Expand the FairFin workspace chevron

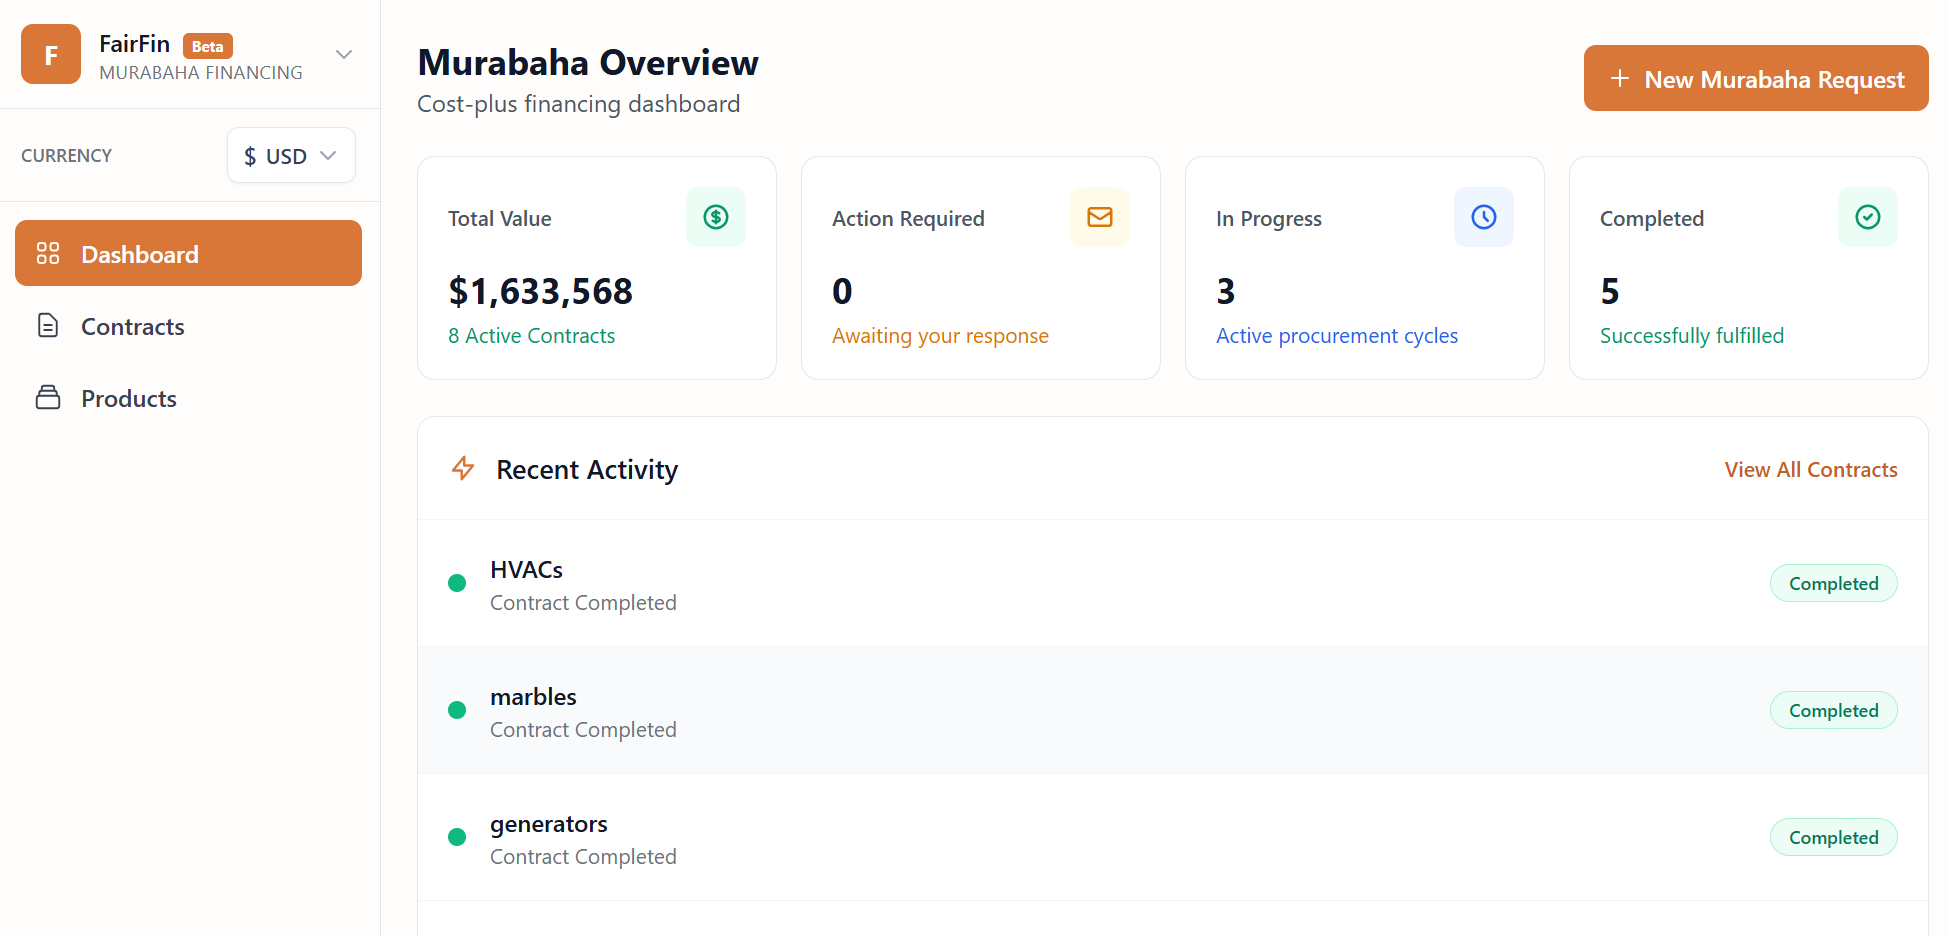click(x=344, y=55)
